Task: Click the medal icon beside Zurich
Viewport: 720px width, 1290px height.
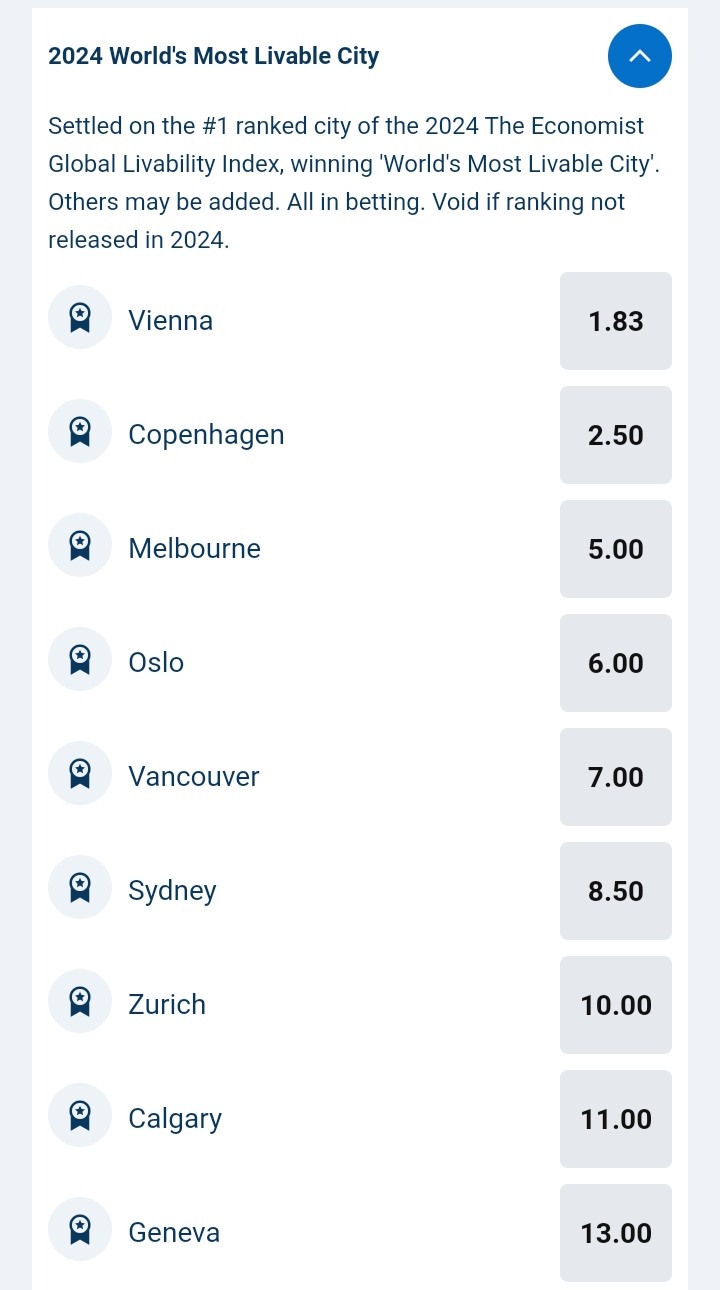Action: point(80,1002)
